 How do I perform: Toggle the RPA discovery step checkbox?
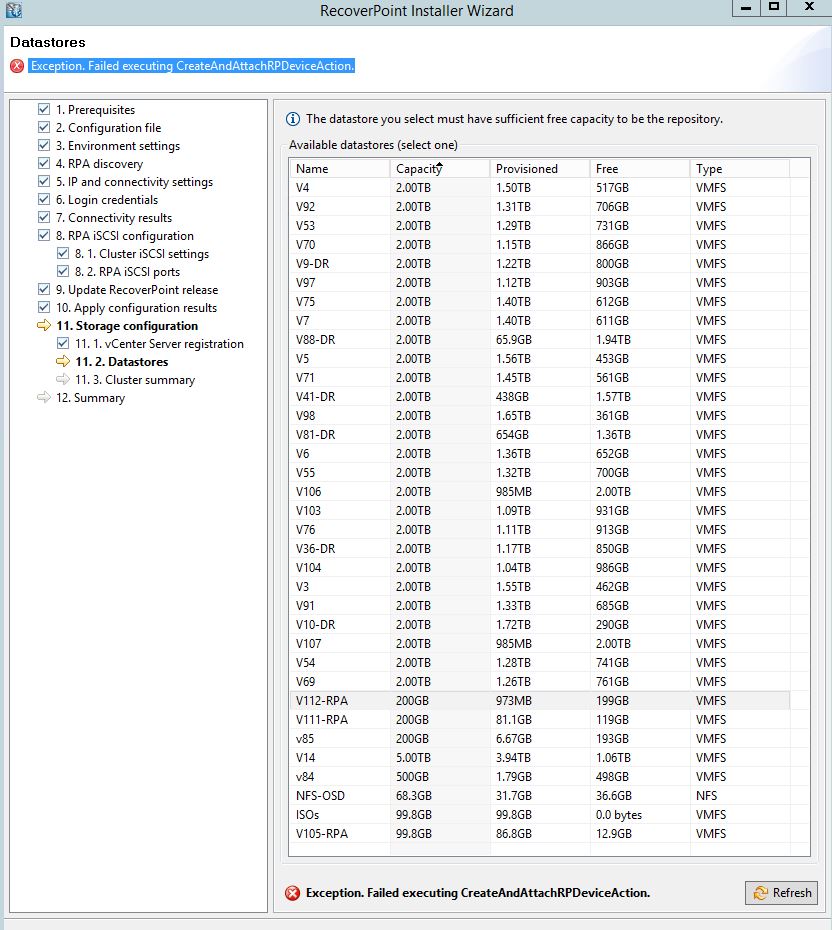click(x=44, y=163)
